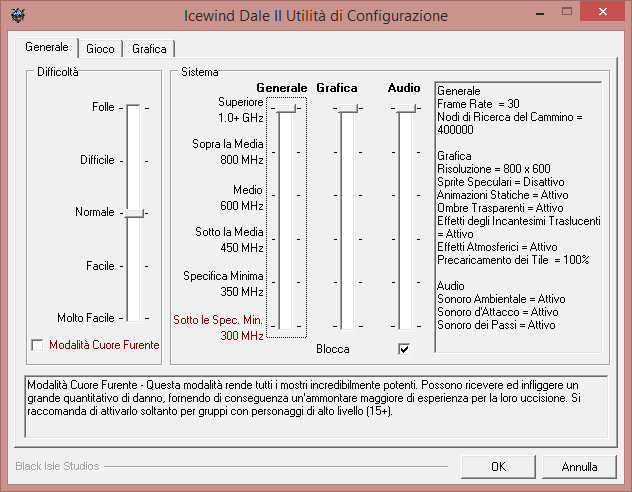Enable Modalità Cuore Furente checkbox

pos(37,345)
